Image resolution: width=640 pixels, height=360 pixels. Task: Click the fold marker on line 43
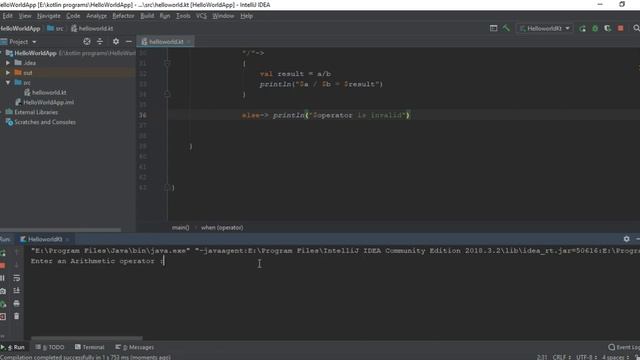click(x=167, y=187)
